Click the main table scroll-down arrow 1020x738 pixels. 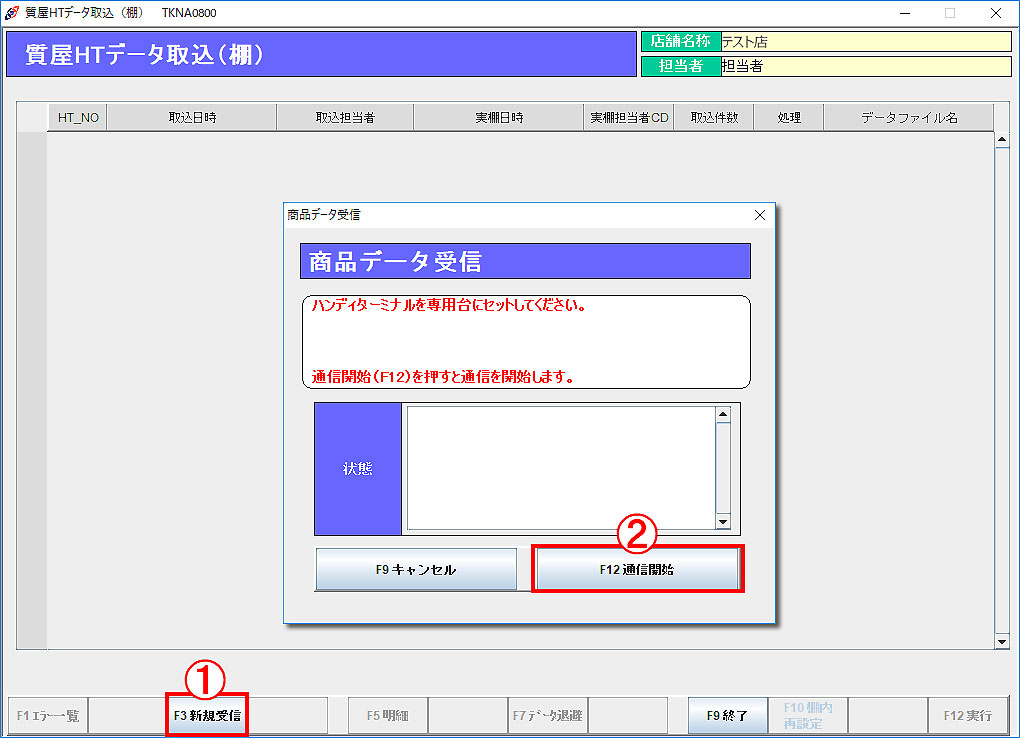point(1002,642)
